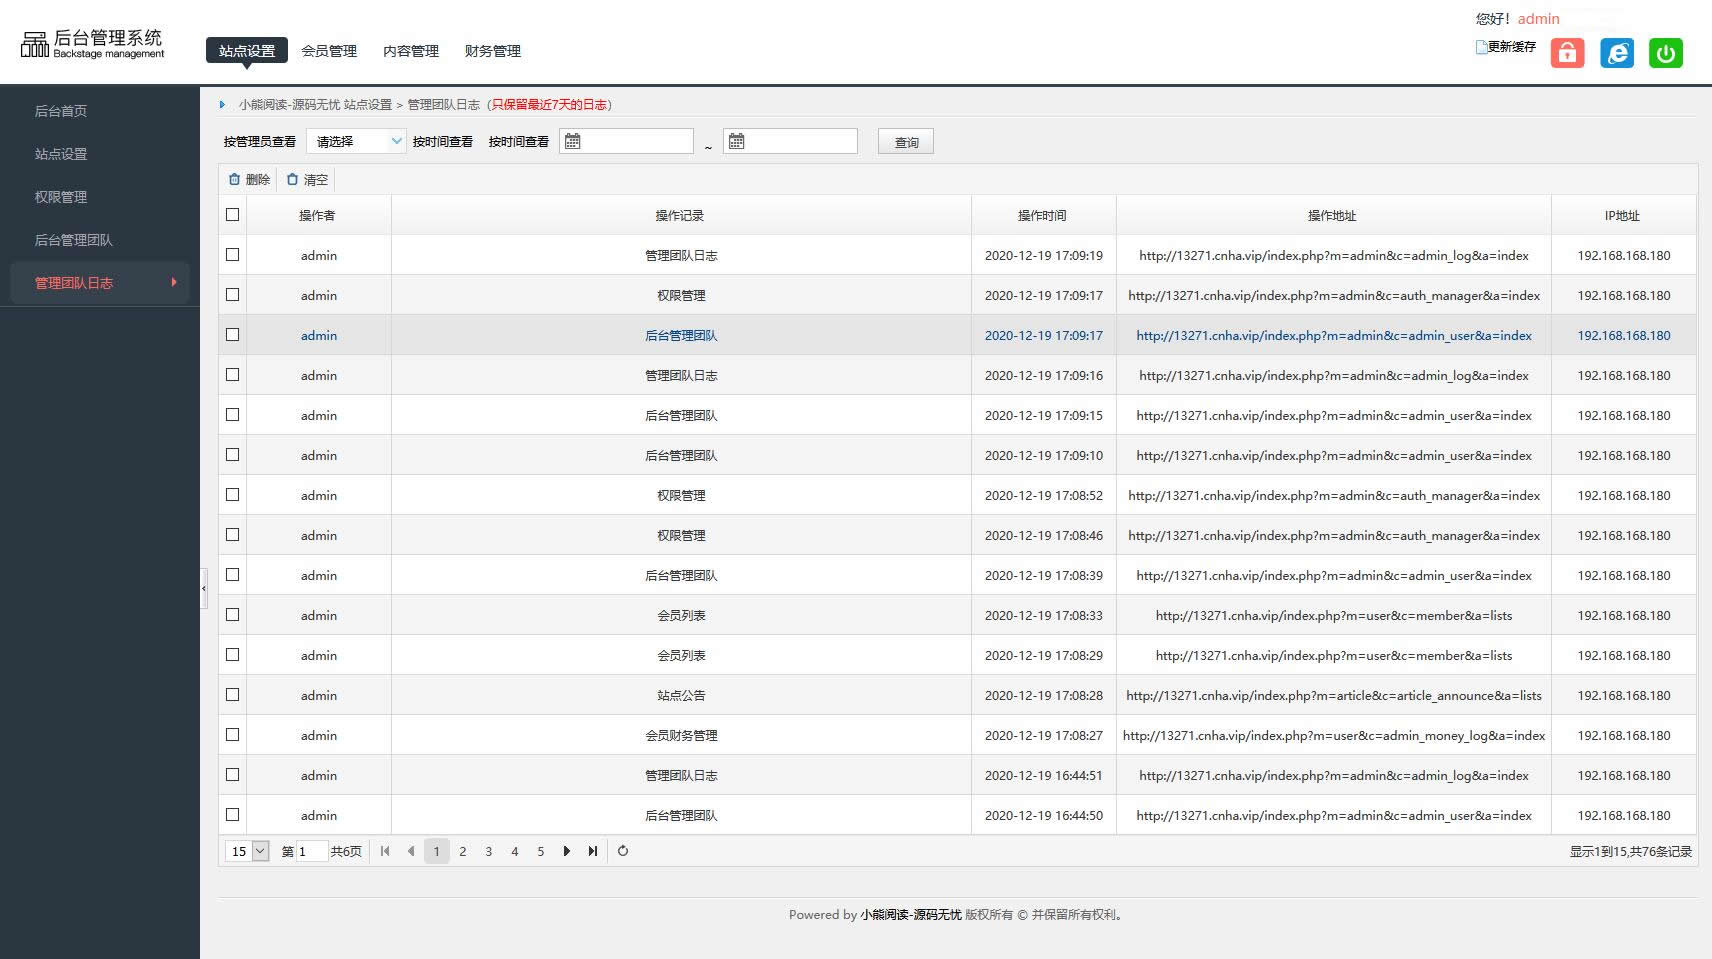Click the start date input field
The width and height of the screenshot is (1712, 959).
pos(627,141)
